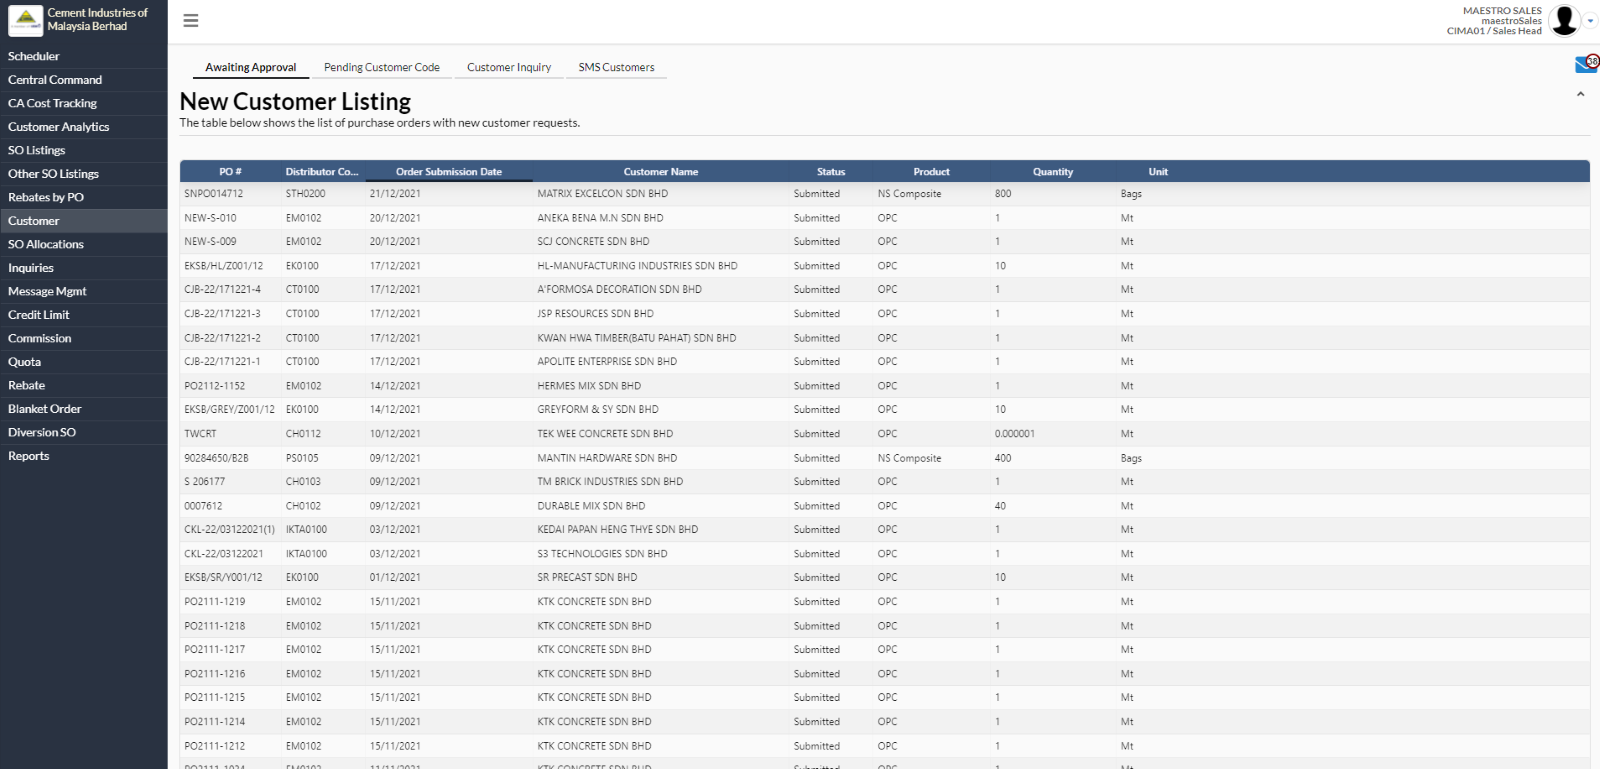Image resolution: width=1600 pixels, height=769 pixels.
Task: Select Other SO Listings in sidebar
Action: [84, 174]
